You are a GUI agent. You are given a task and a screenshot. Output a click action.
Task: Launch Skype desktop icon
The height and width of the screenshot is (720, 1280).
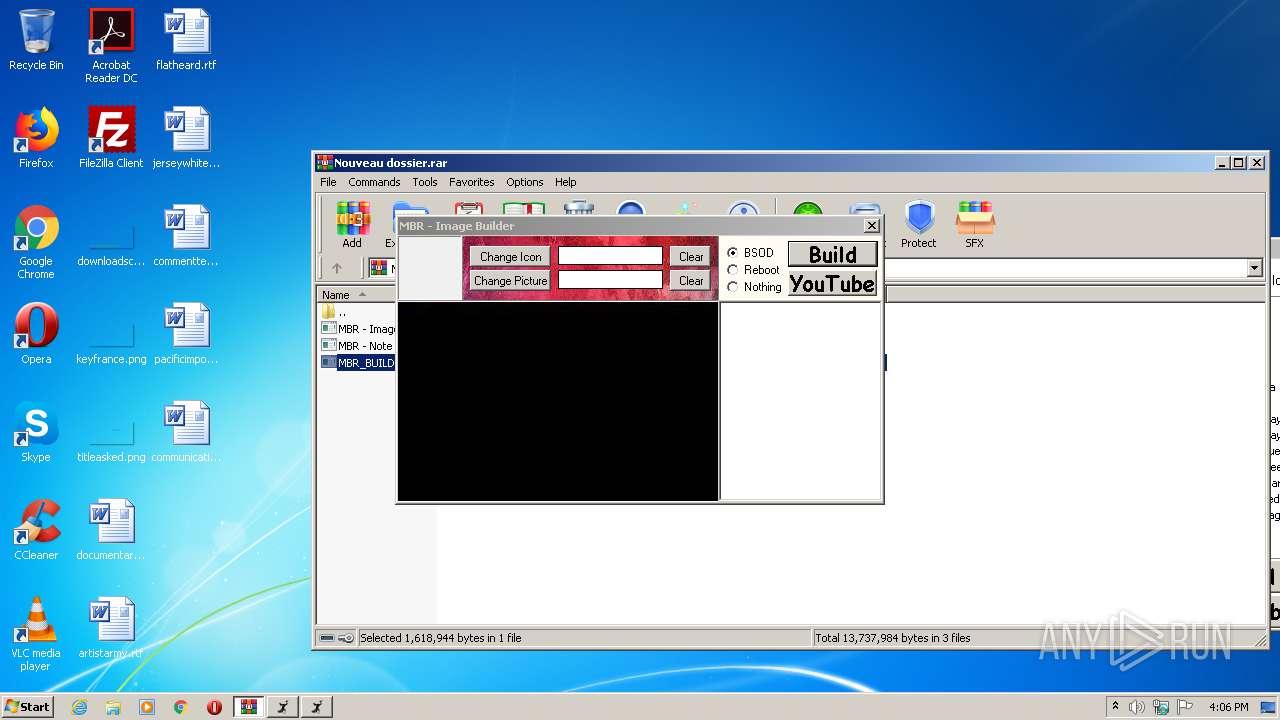(36, 433)
